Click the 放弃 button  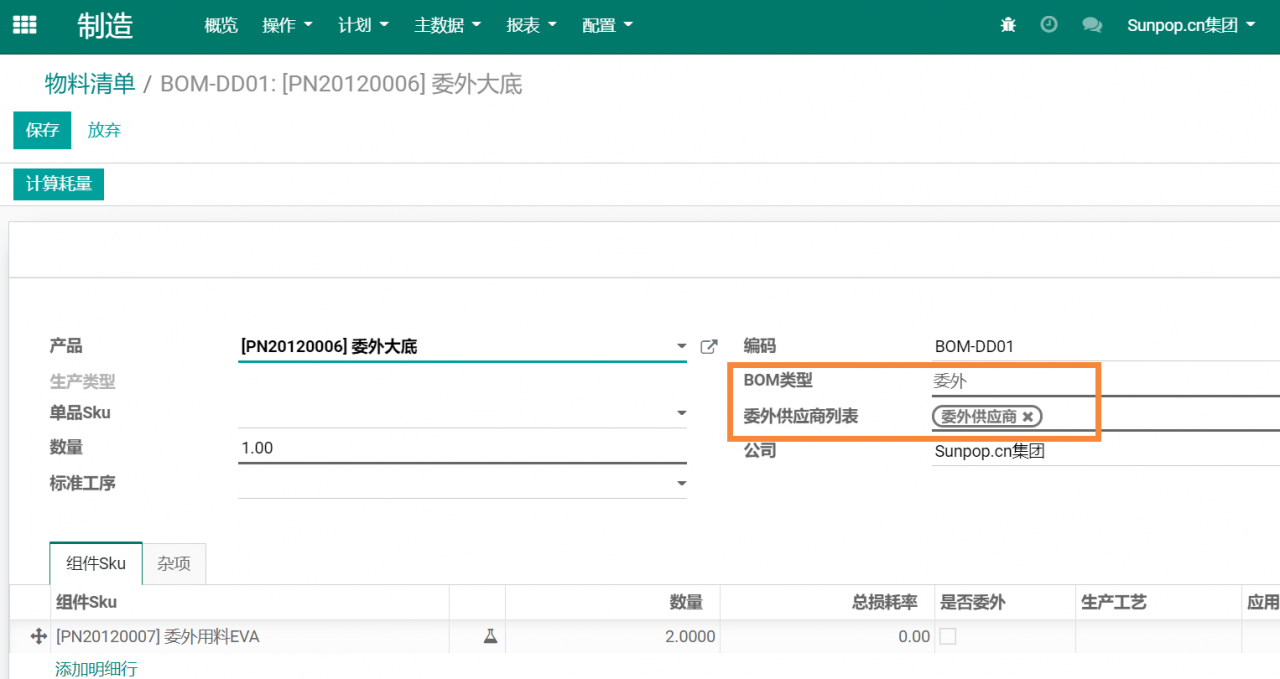[104, 130]
